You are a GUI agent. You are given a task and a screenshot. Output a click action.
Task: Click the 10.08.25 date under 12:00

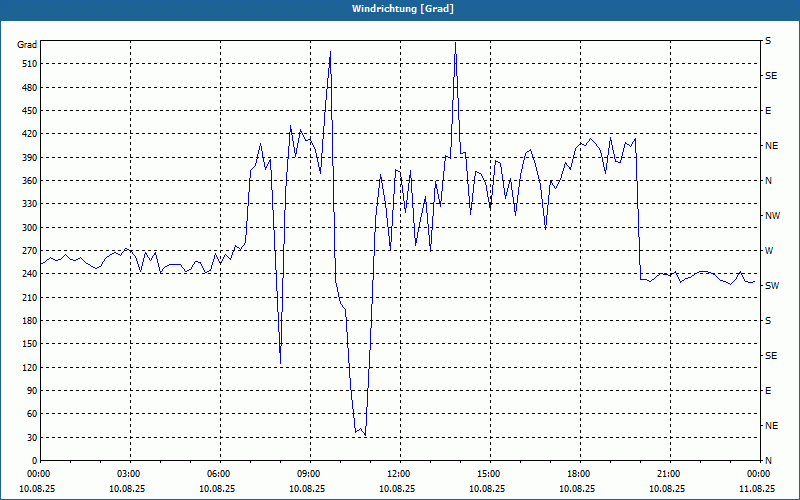point(397,489)
